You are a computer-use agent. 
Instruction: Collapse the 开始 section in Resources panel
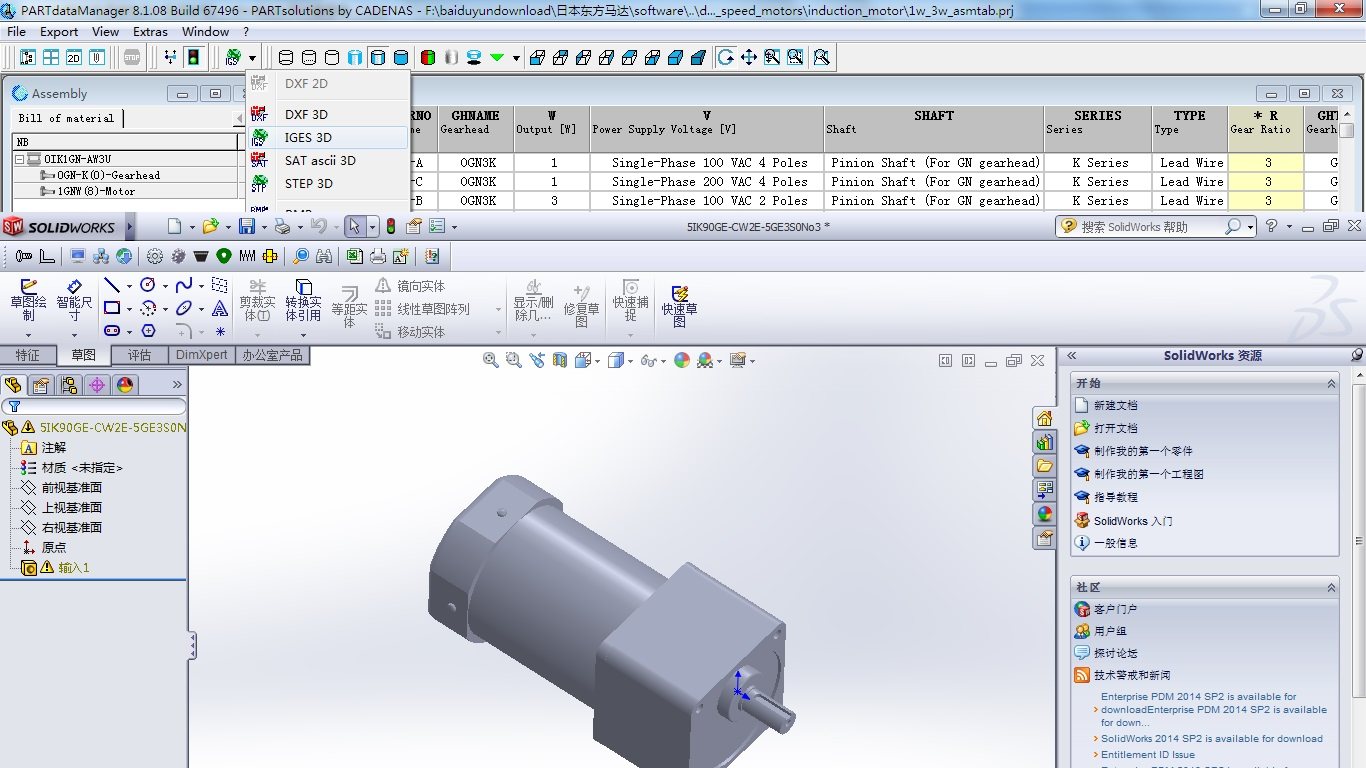tap(1331, 384)
